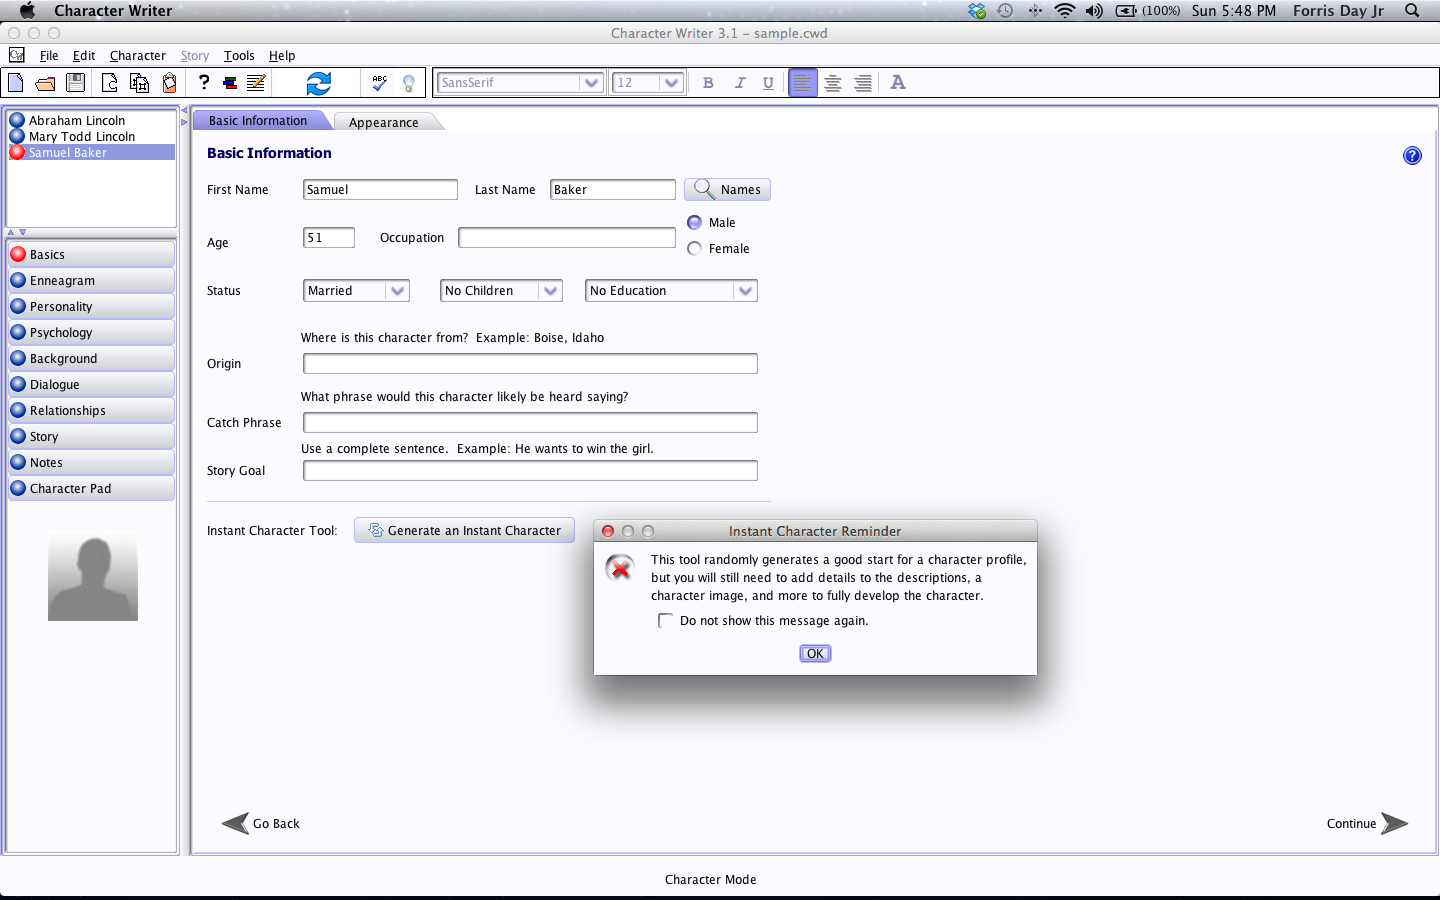Click OK in the reminder dialog
Image resolution: width=1440 pixels, height=900 pixels.
point(815,654)
